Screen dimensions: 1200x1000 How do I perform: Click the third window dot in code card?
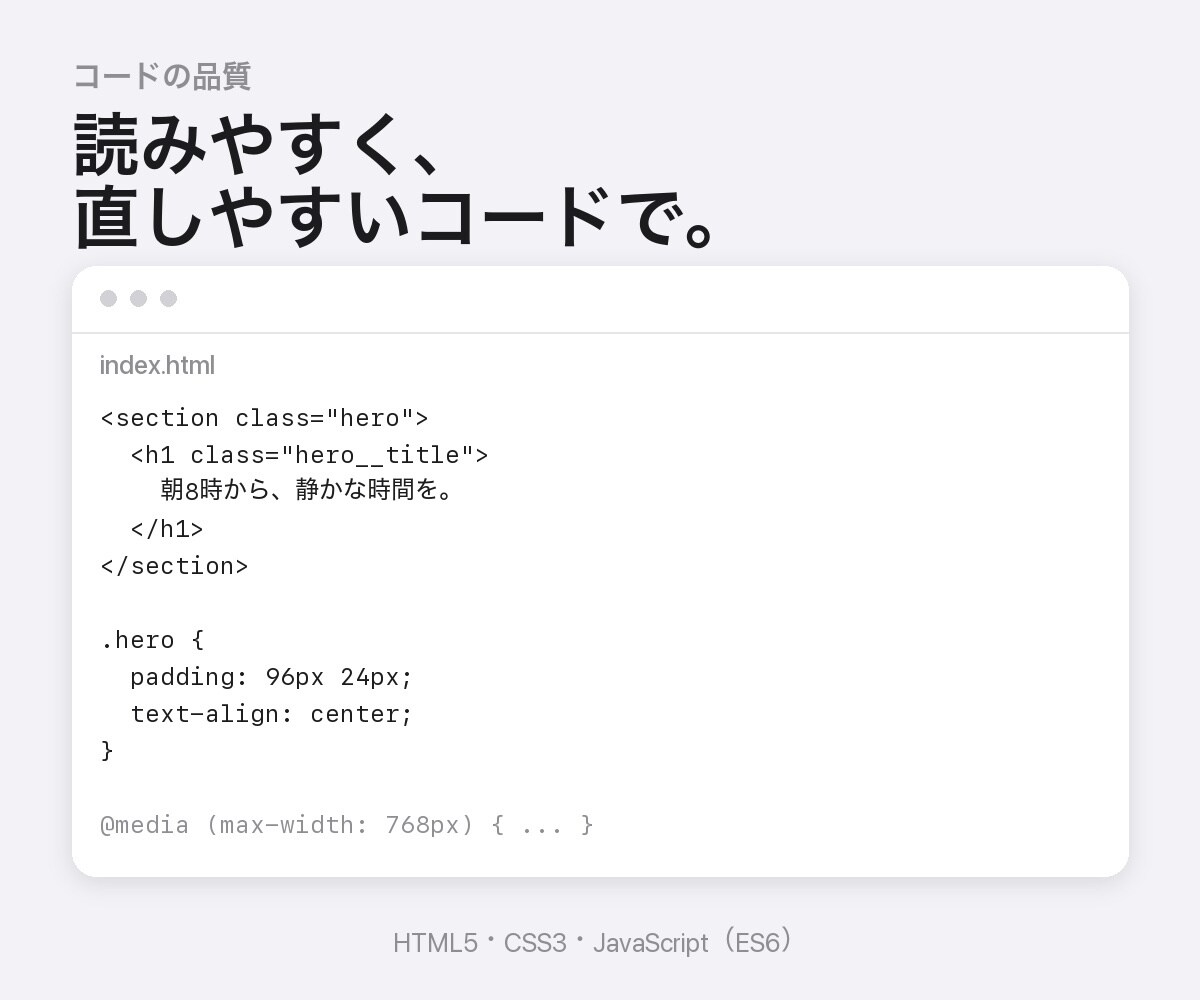[169, 299]
